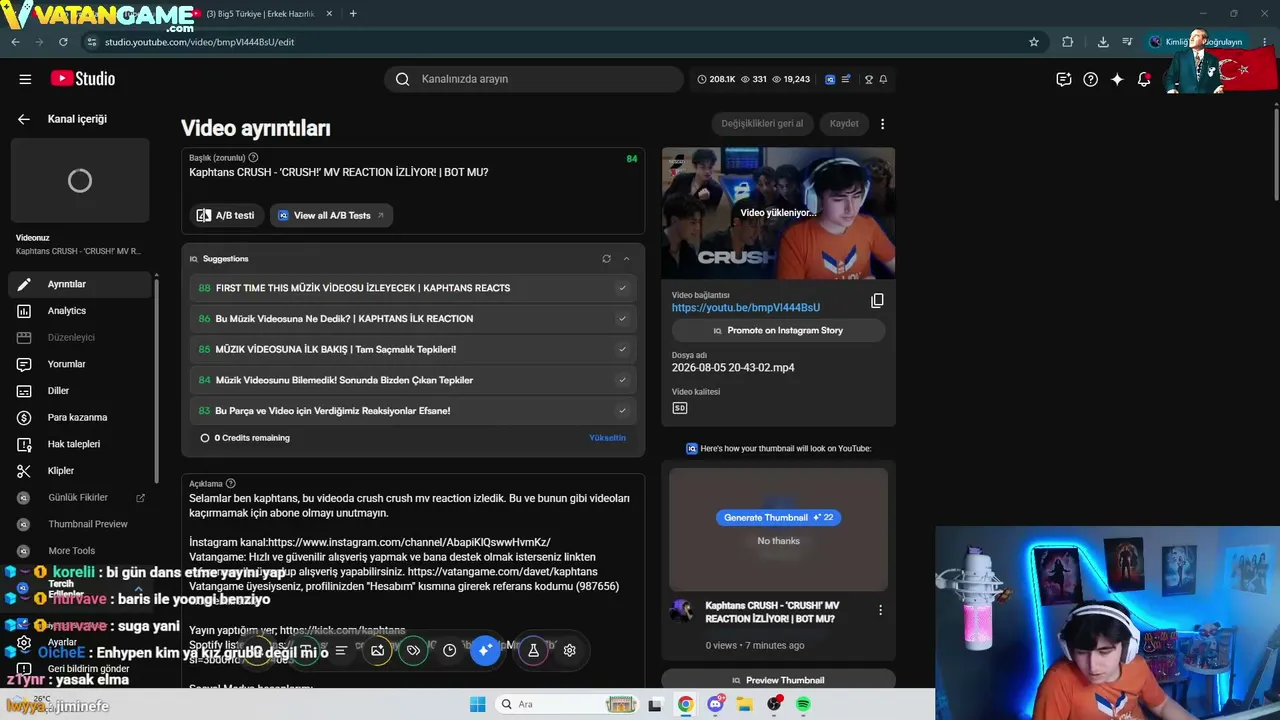Click the Kaydet save button
Image resolution: width=1280 pixels, height=720 pixels.
tap(844, 124)
